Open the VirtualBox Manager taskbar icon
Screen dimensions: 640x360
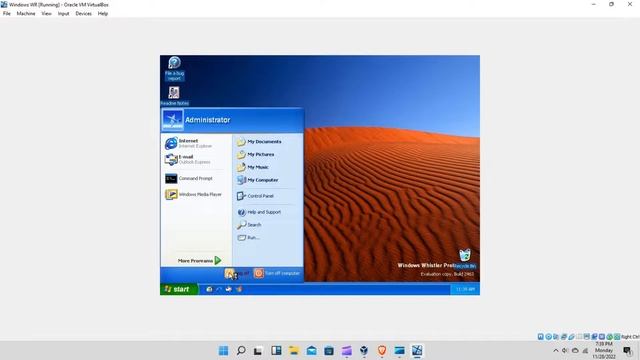(364, 350)
